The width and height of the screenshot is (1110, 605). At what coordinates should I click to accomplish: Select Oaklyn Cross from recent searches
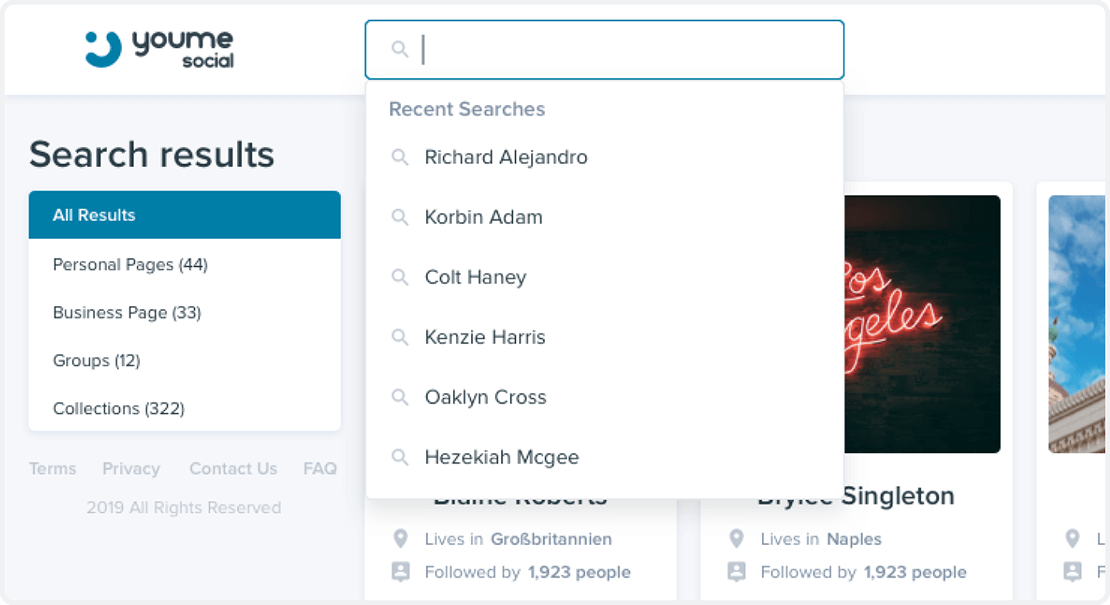485,397
